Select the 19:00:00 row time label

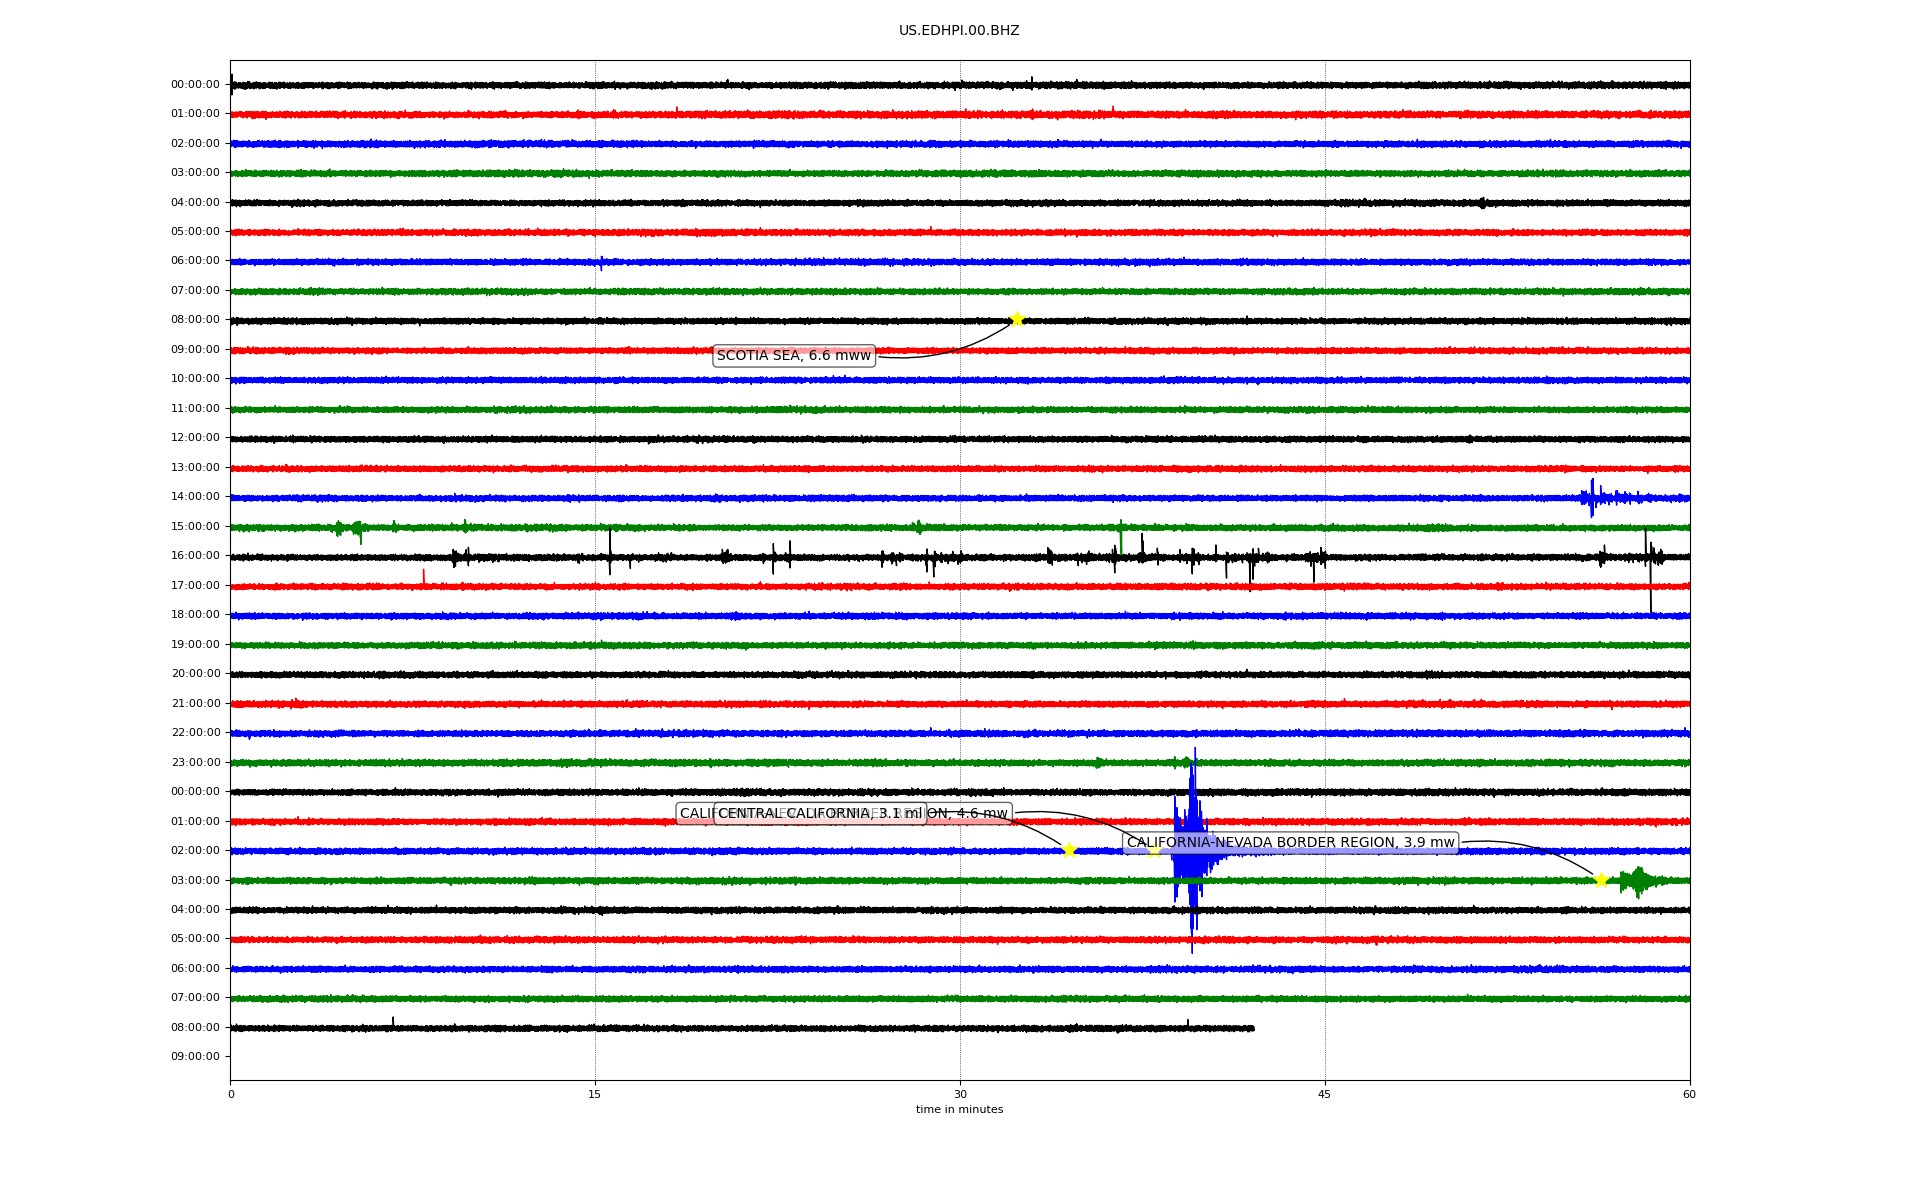[195, 644]
